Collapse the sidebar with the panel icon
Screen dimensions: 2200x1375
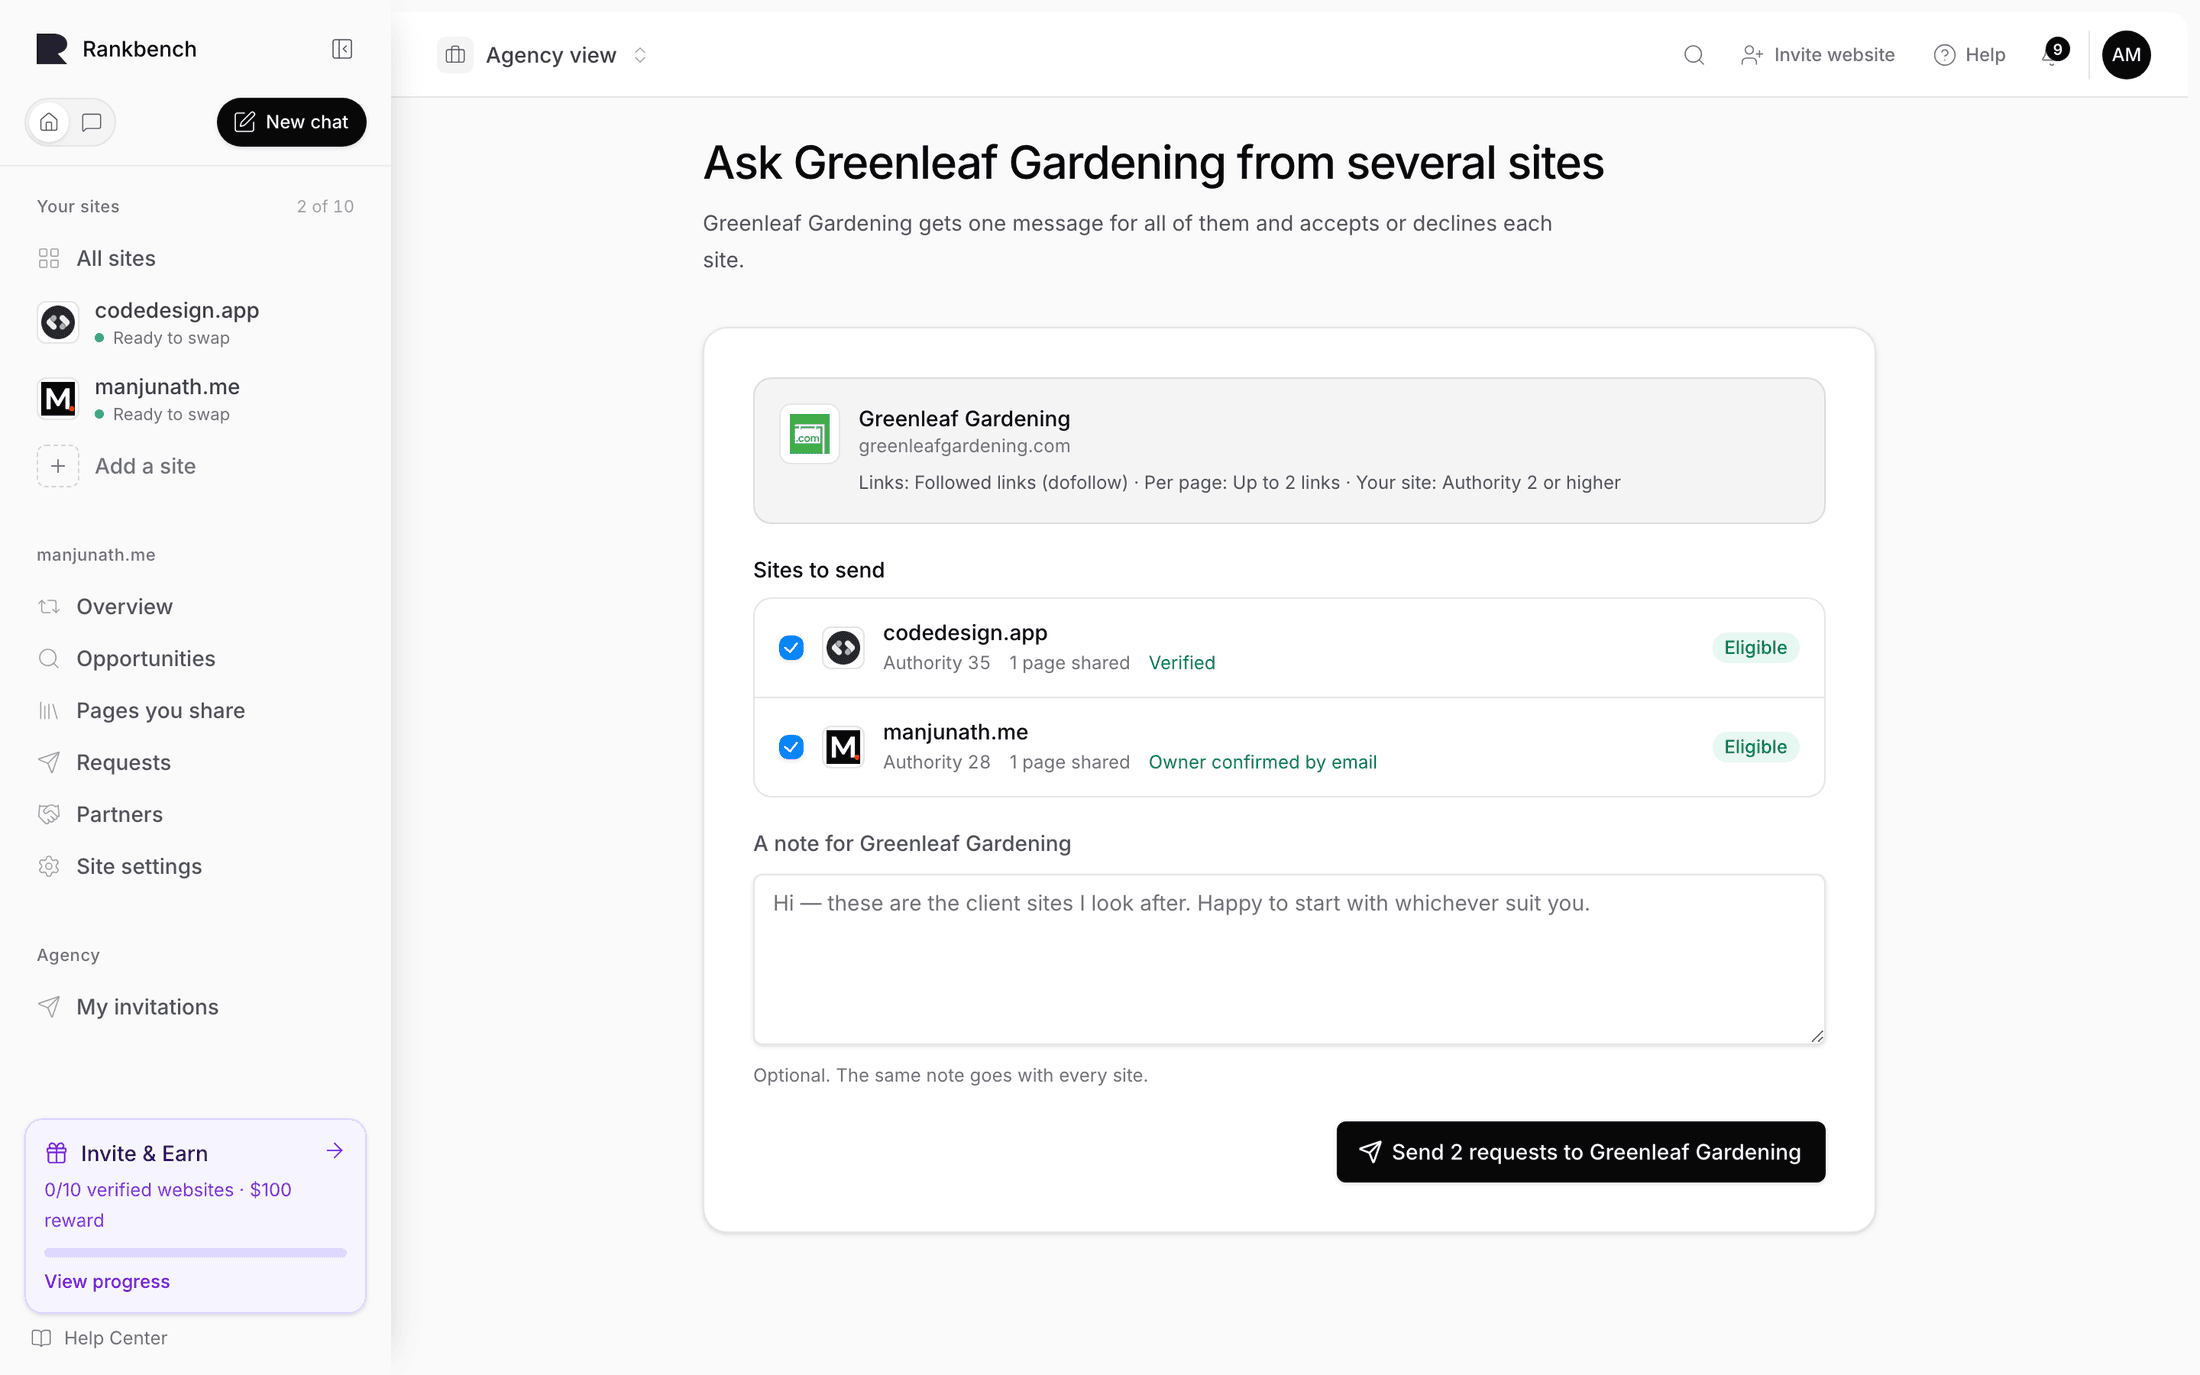(342, 49)
